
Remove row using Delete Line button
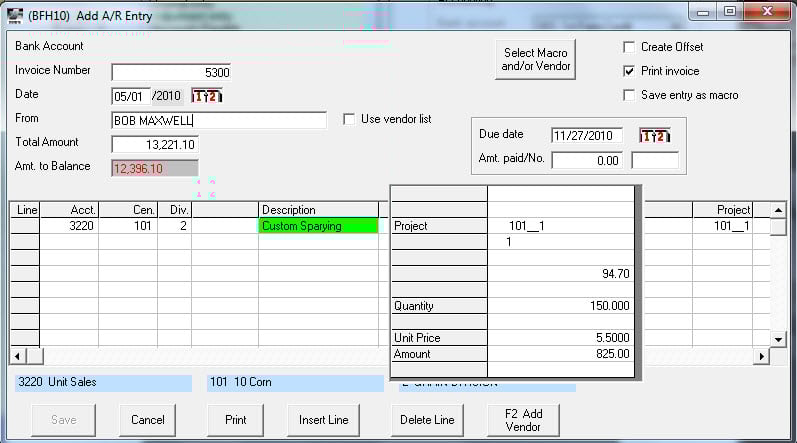(x=426, y=420)
